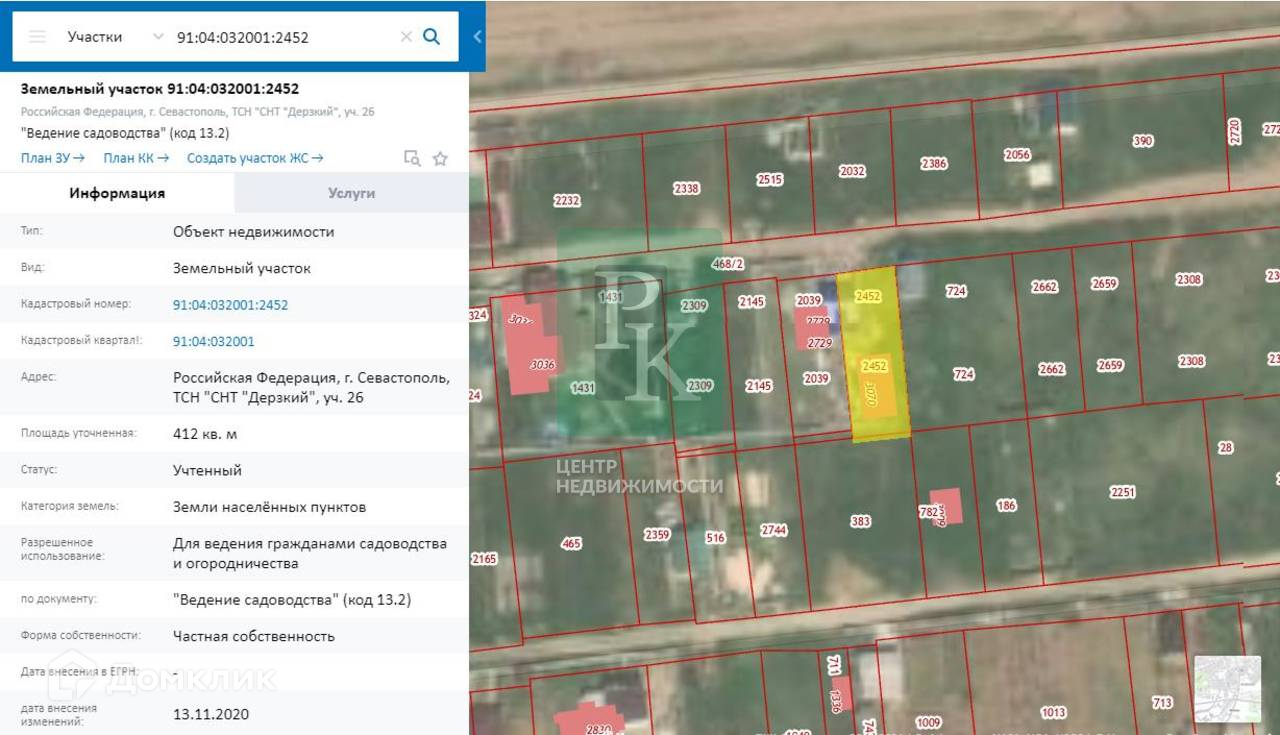Click parcel 2251 on the map
Screen dimensions: 1280x735
1122,492
